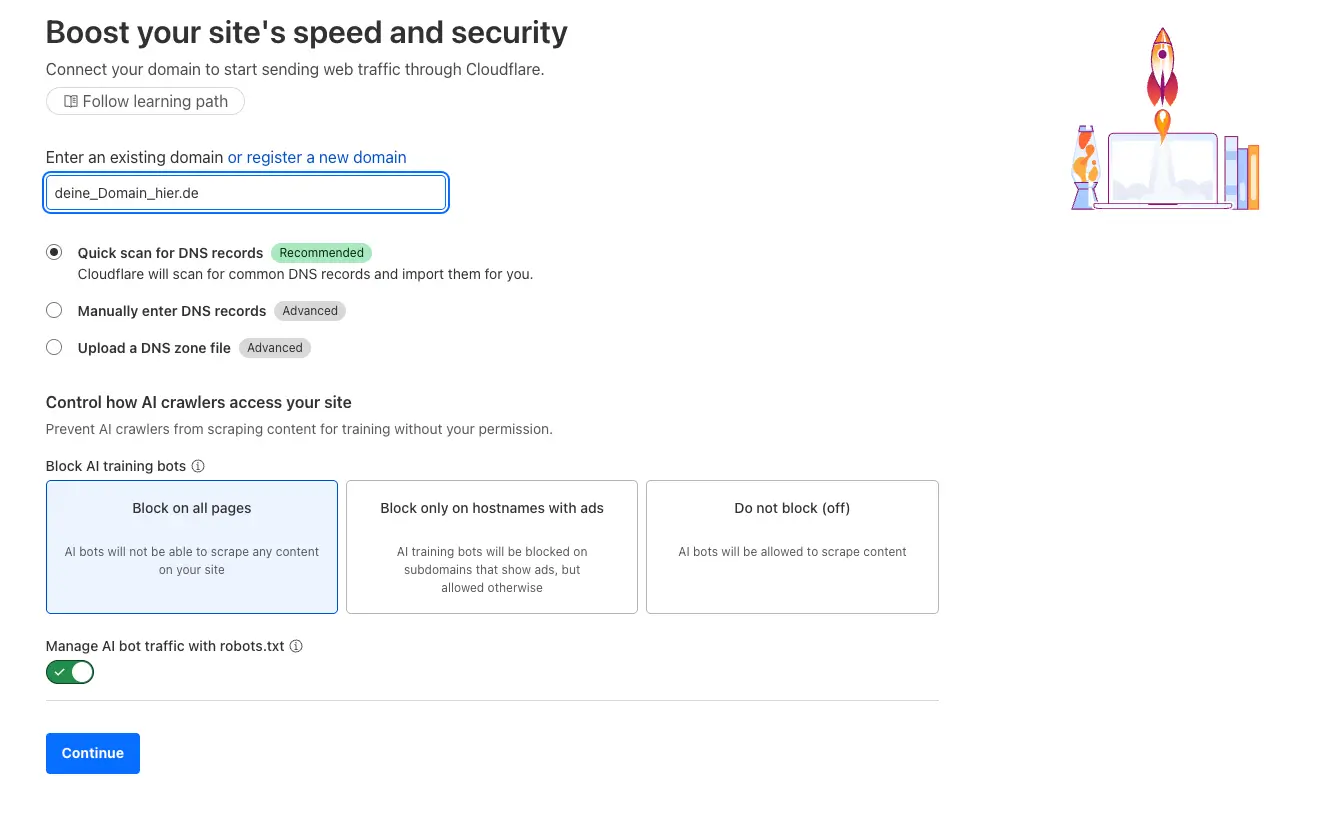The image size is (1338, 820).
Task: Click the rocket illustration
Action: [1161, 65]
